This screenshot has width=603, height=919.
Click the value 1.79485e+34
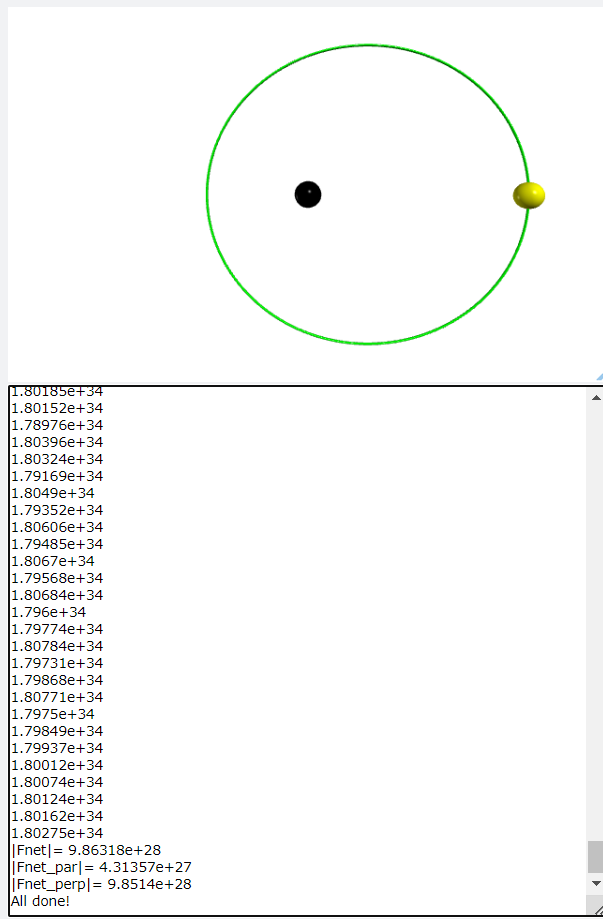(57, 544)
